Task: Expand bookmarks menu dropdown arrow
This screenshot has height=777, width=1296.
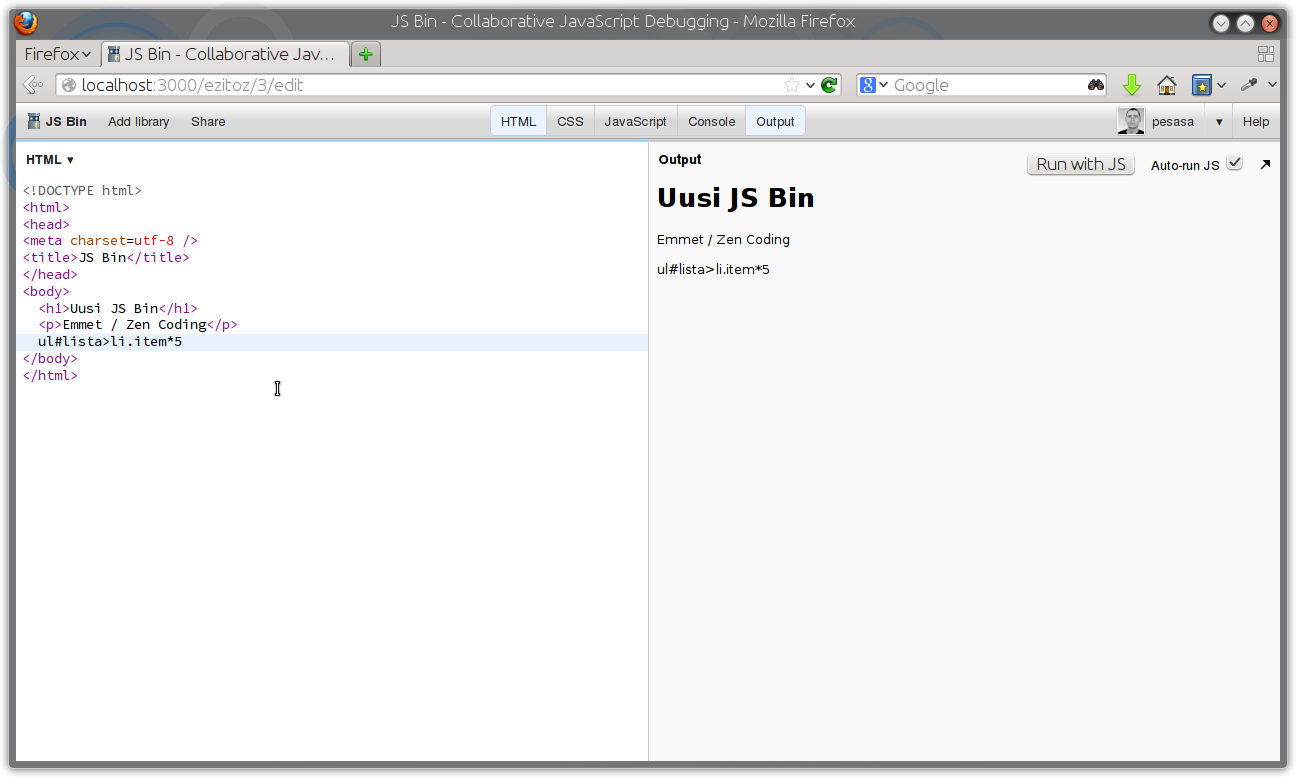Action: [1222, 85]
